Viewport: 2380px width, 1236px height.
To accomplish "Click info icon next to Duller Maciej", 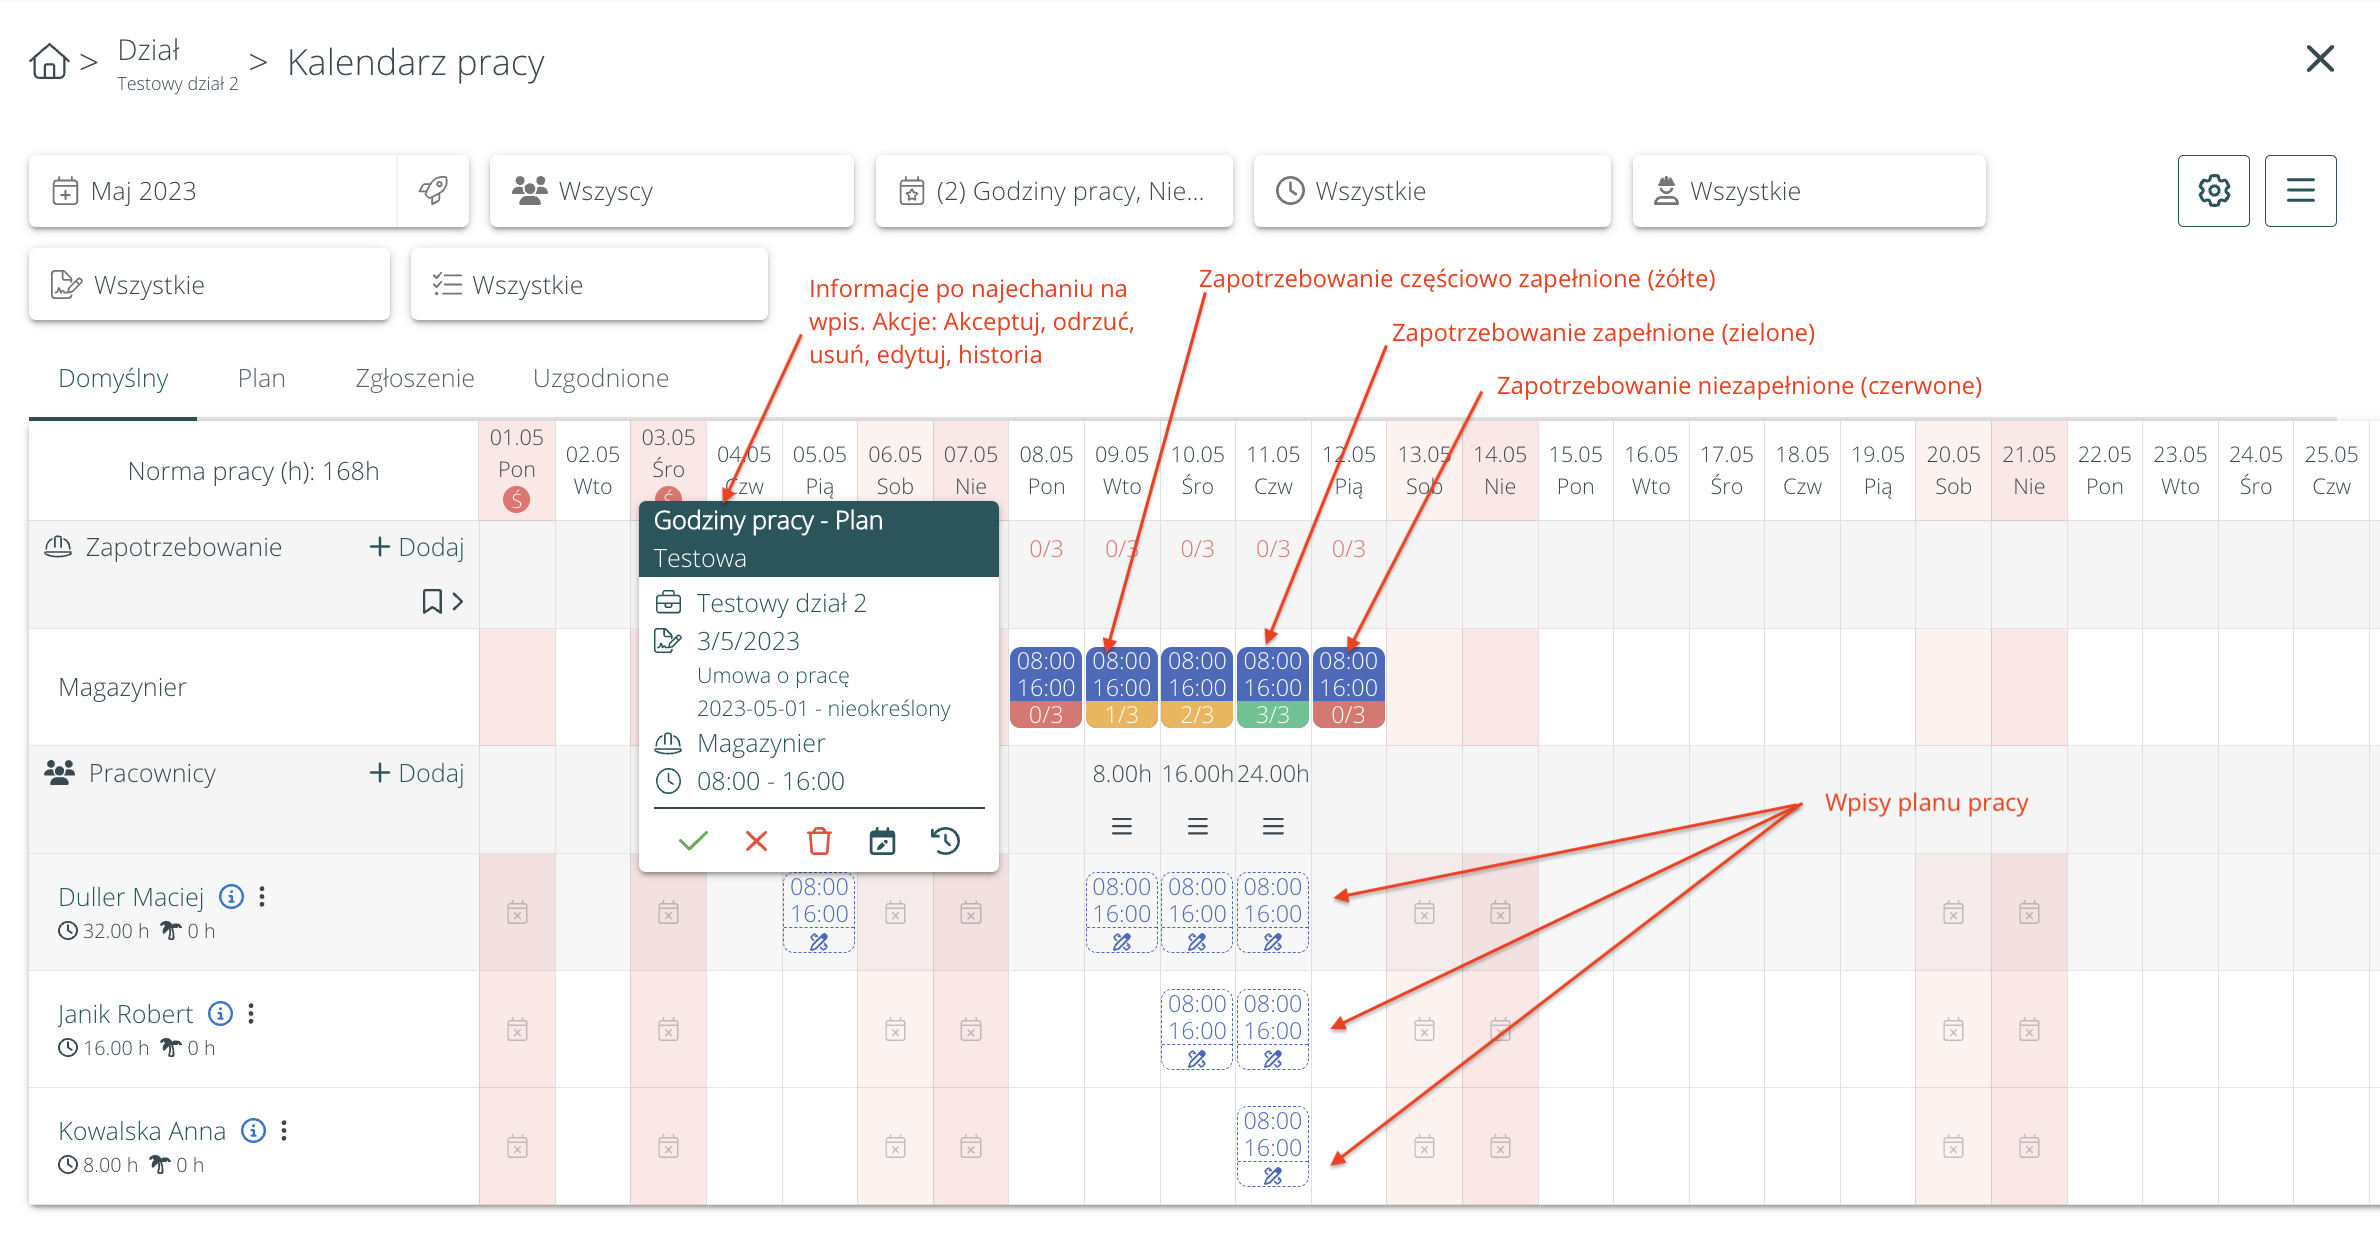I will [231, 896].
